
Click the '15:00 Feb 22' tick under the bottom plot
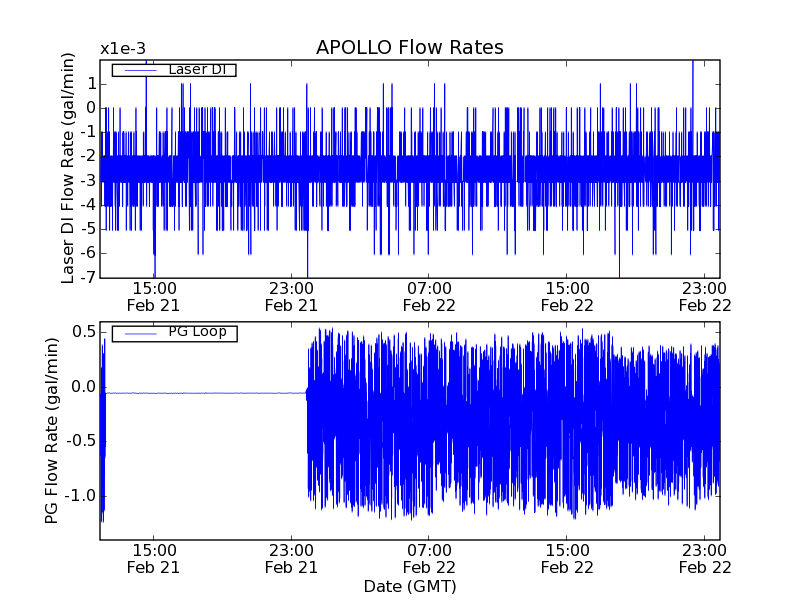point(567,558)
